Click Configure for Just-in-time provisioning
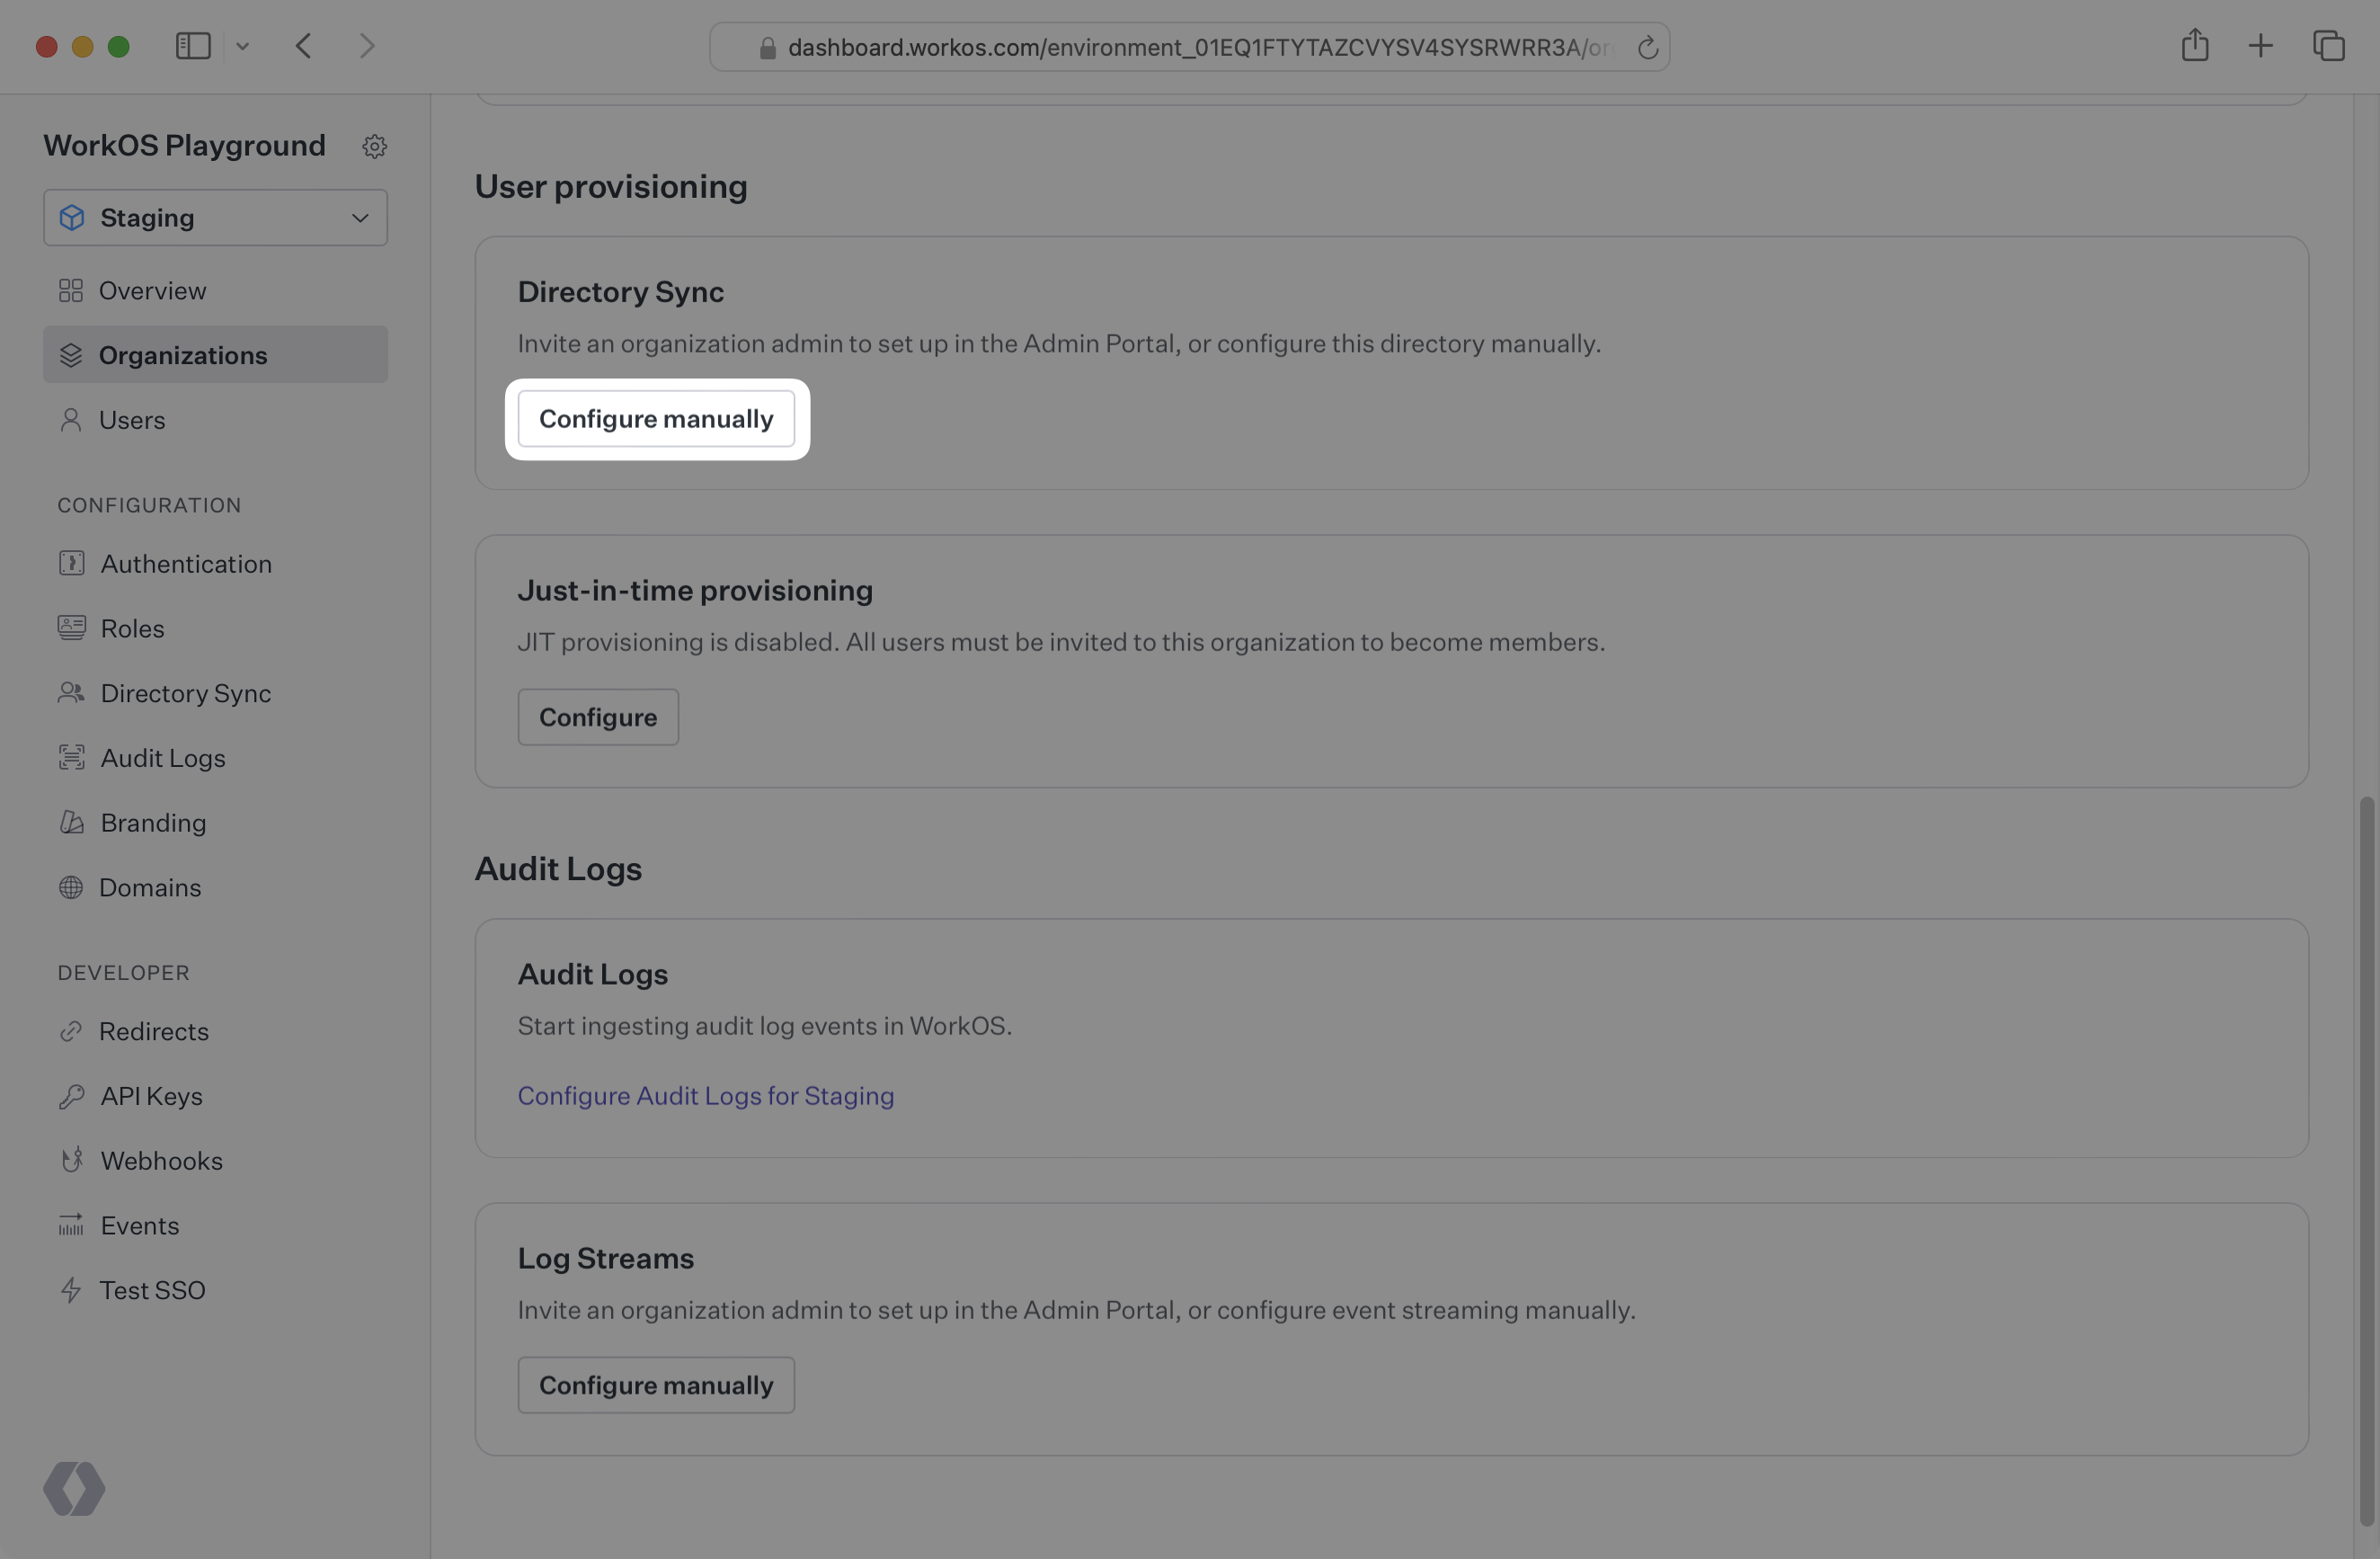 coord(598,717)
